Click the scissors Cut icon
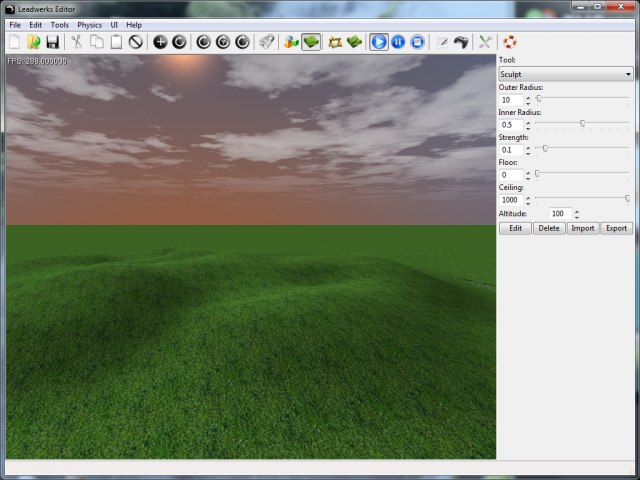Viewport: 640px width, 480px height. coord(76,42)
